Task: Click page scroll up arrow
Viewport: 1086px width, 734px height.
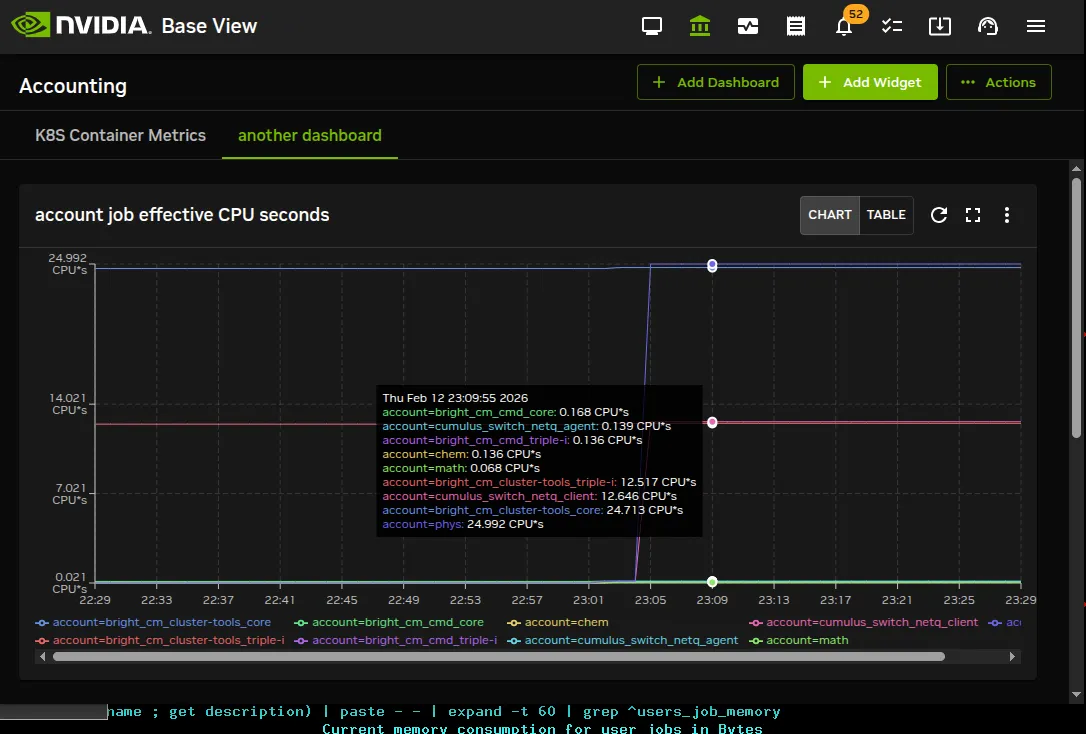Action: 1076,168
